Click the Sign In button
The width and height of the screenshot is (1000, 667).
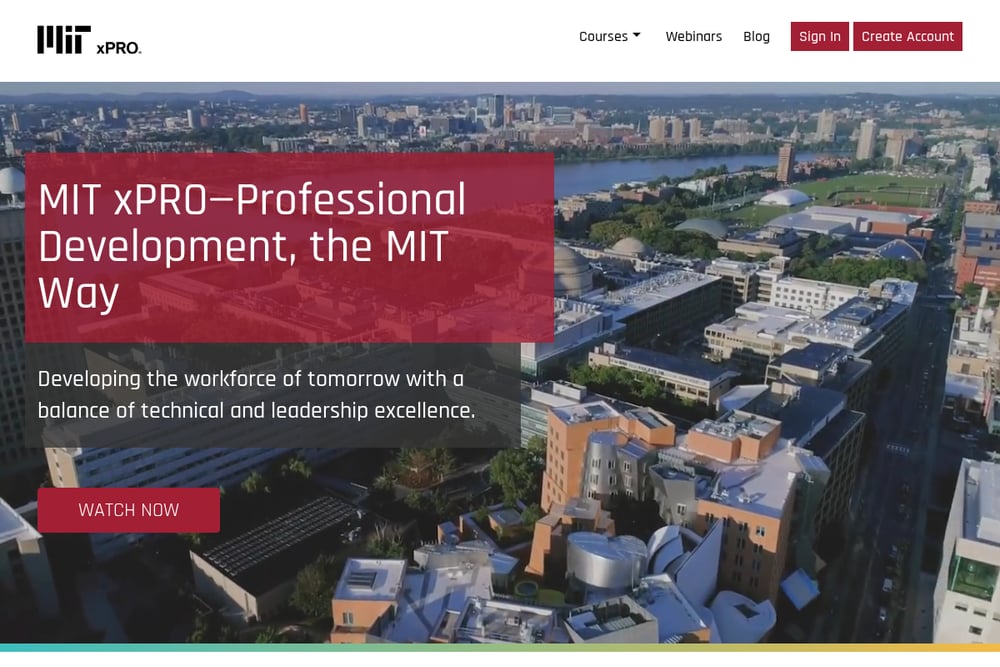tap(820, 36)
